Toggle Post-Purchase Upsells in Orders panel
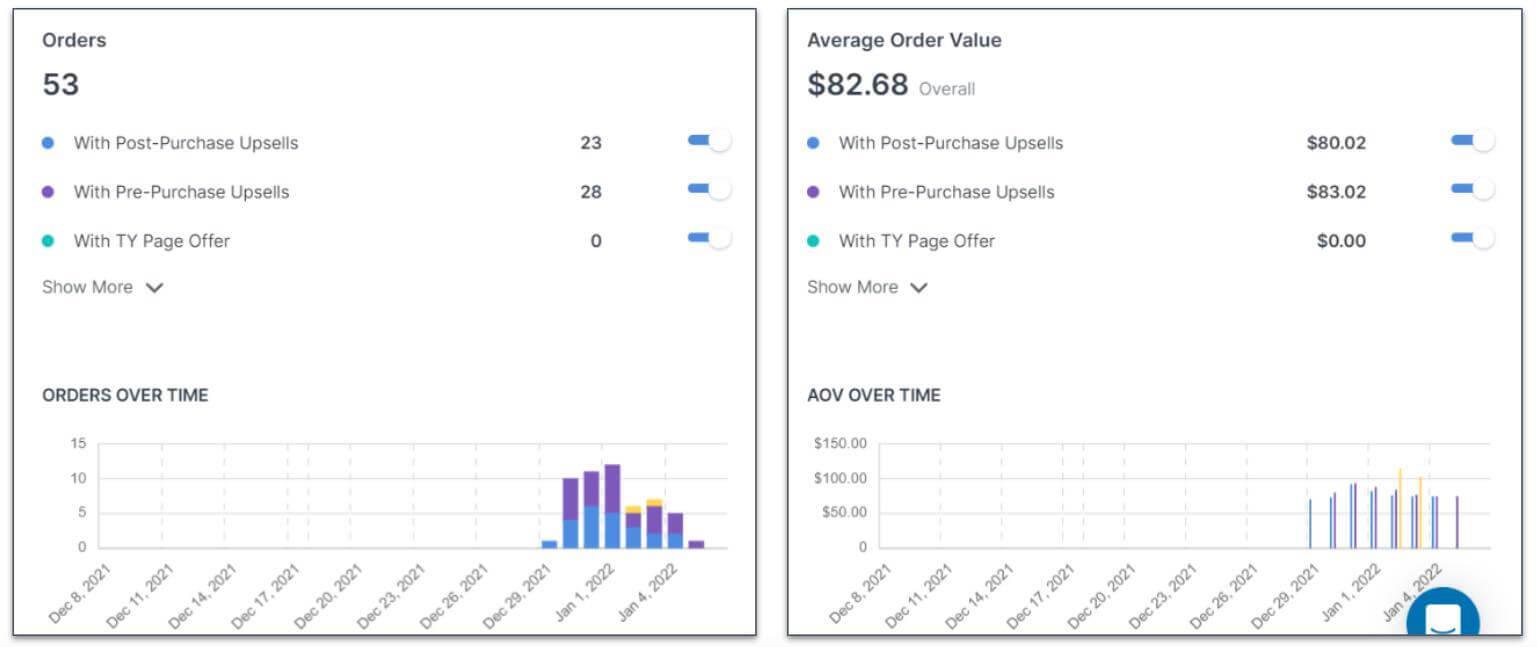Screen dimensions: 1537x647 (x=709, y=141)
